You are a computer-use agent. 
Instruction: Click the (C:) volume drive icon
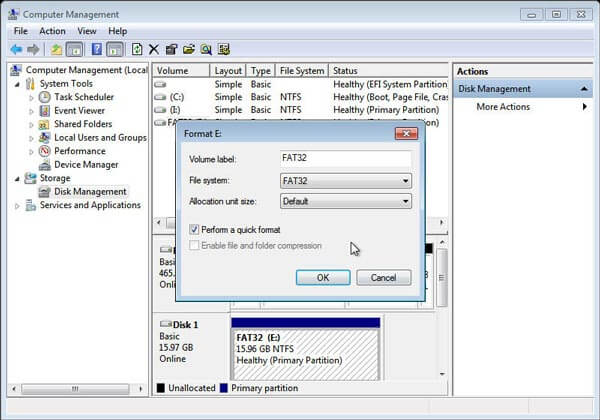click(160, 97)
